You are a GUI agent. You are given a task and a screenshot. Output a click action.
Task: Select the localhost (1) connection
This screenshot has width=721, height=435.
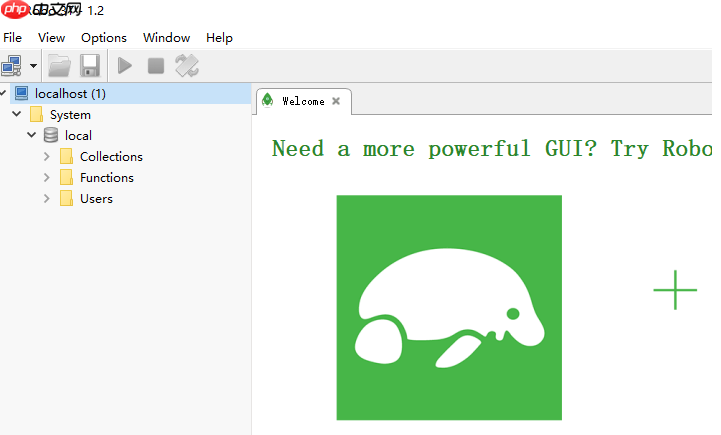pos(70,94)
